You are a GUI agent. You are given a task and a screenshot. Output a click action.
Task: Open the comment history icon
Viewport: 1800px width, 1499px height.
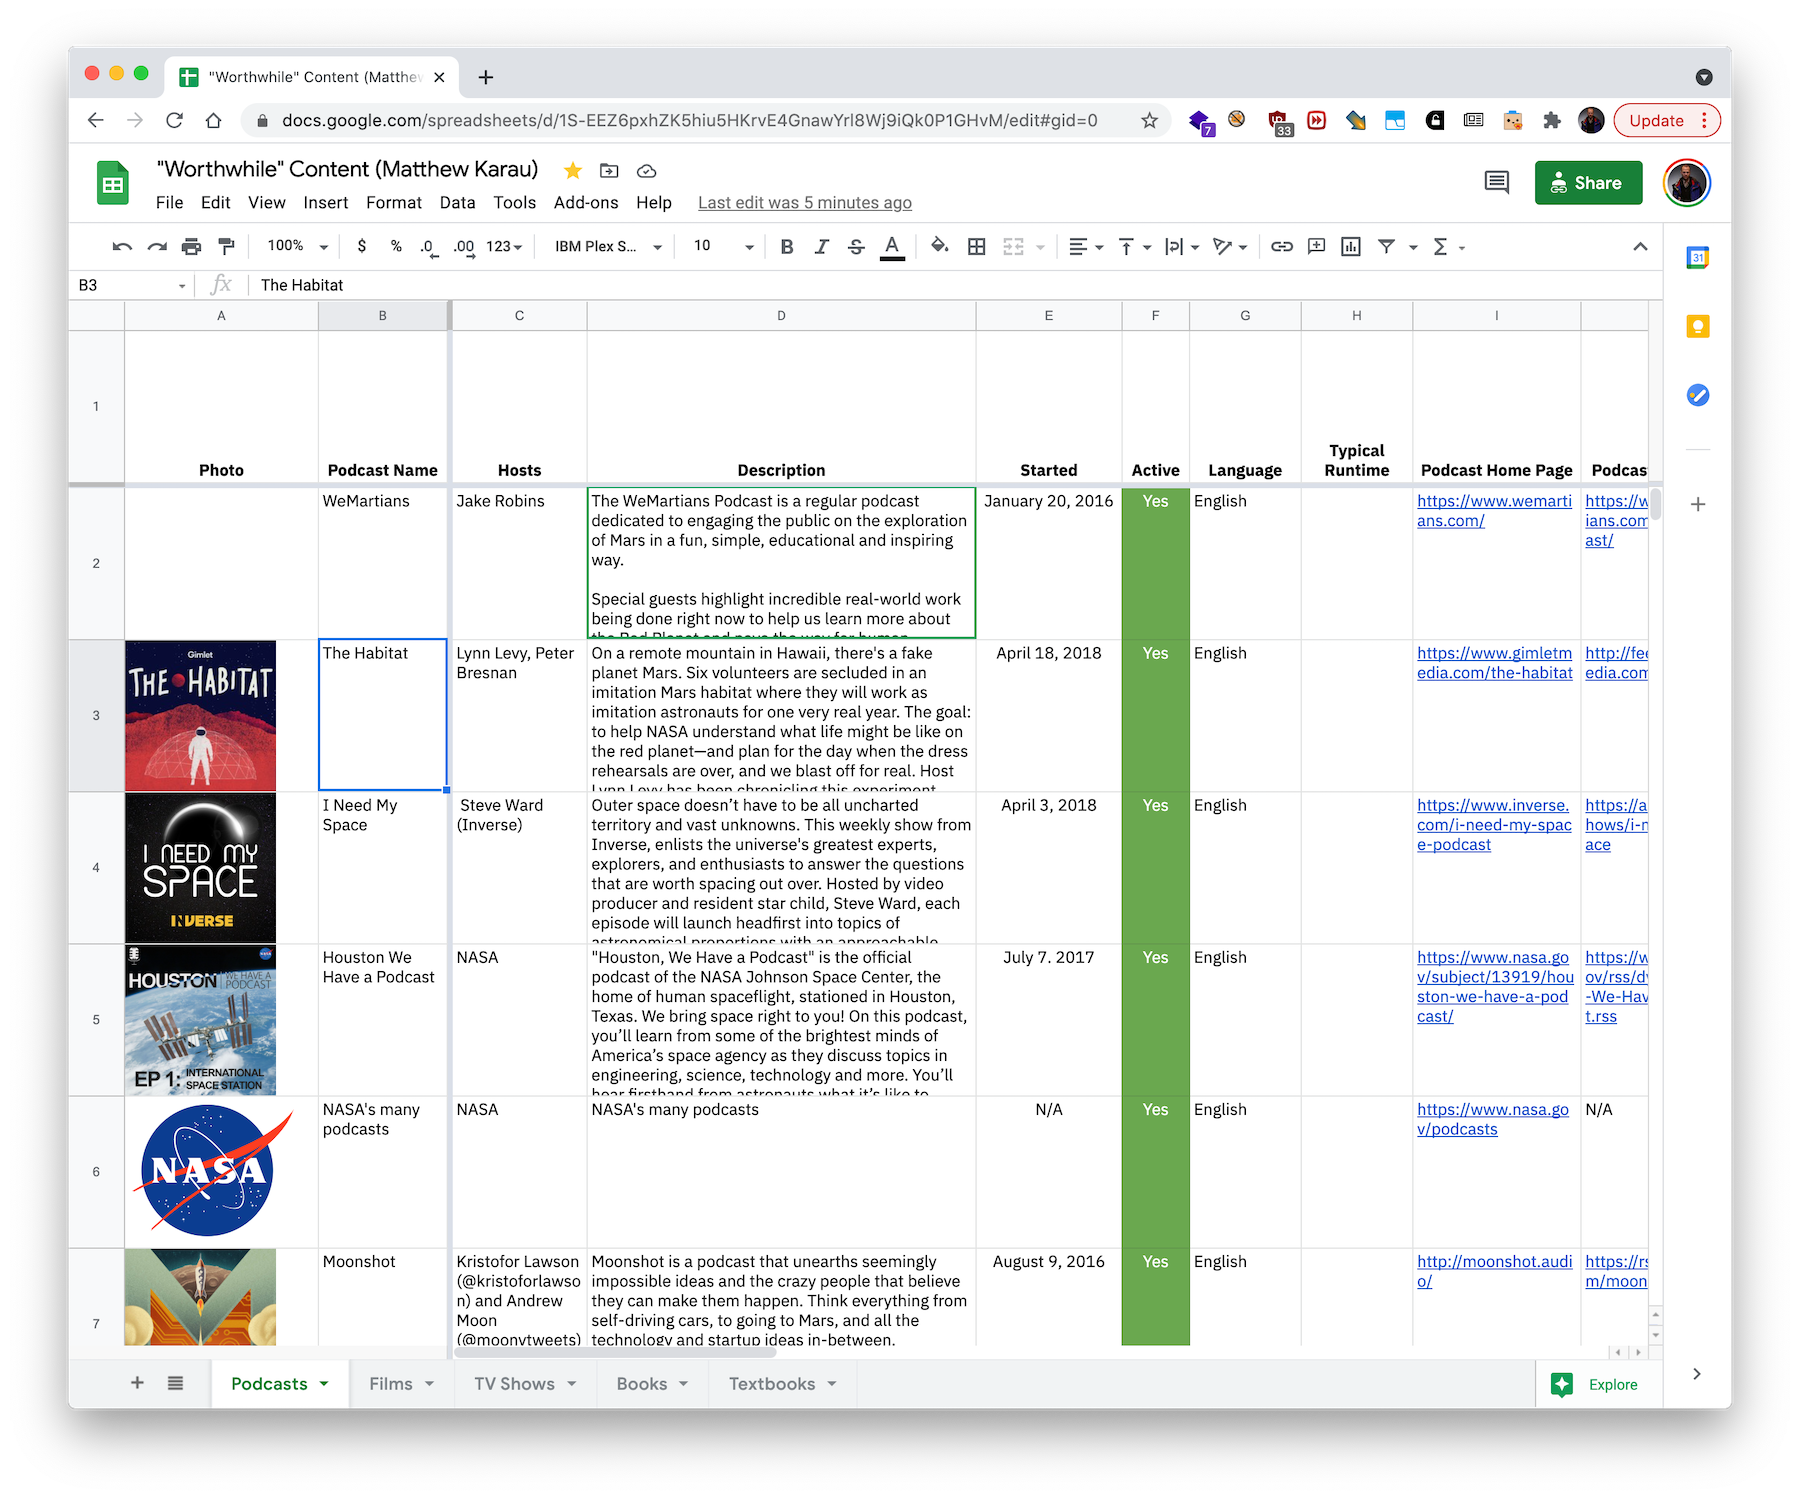tap(1496, 182)
